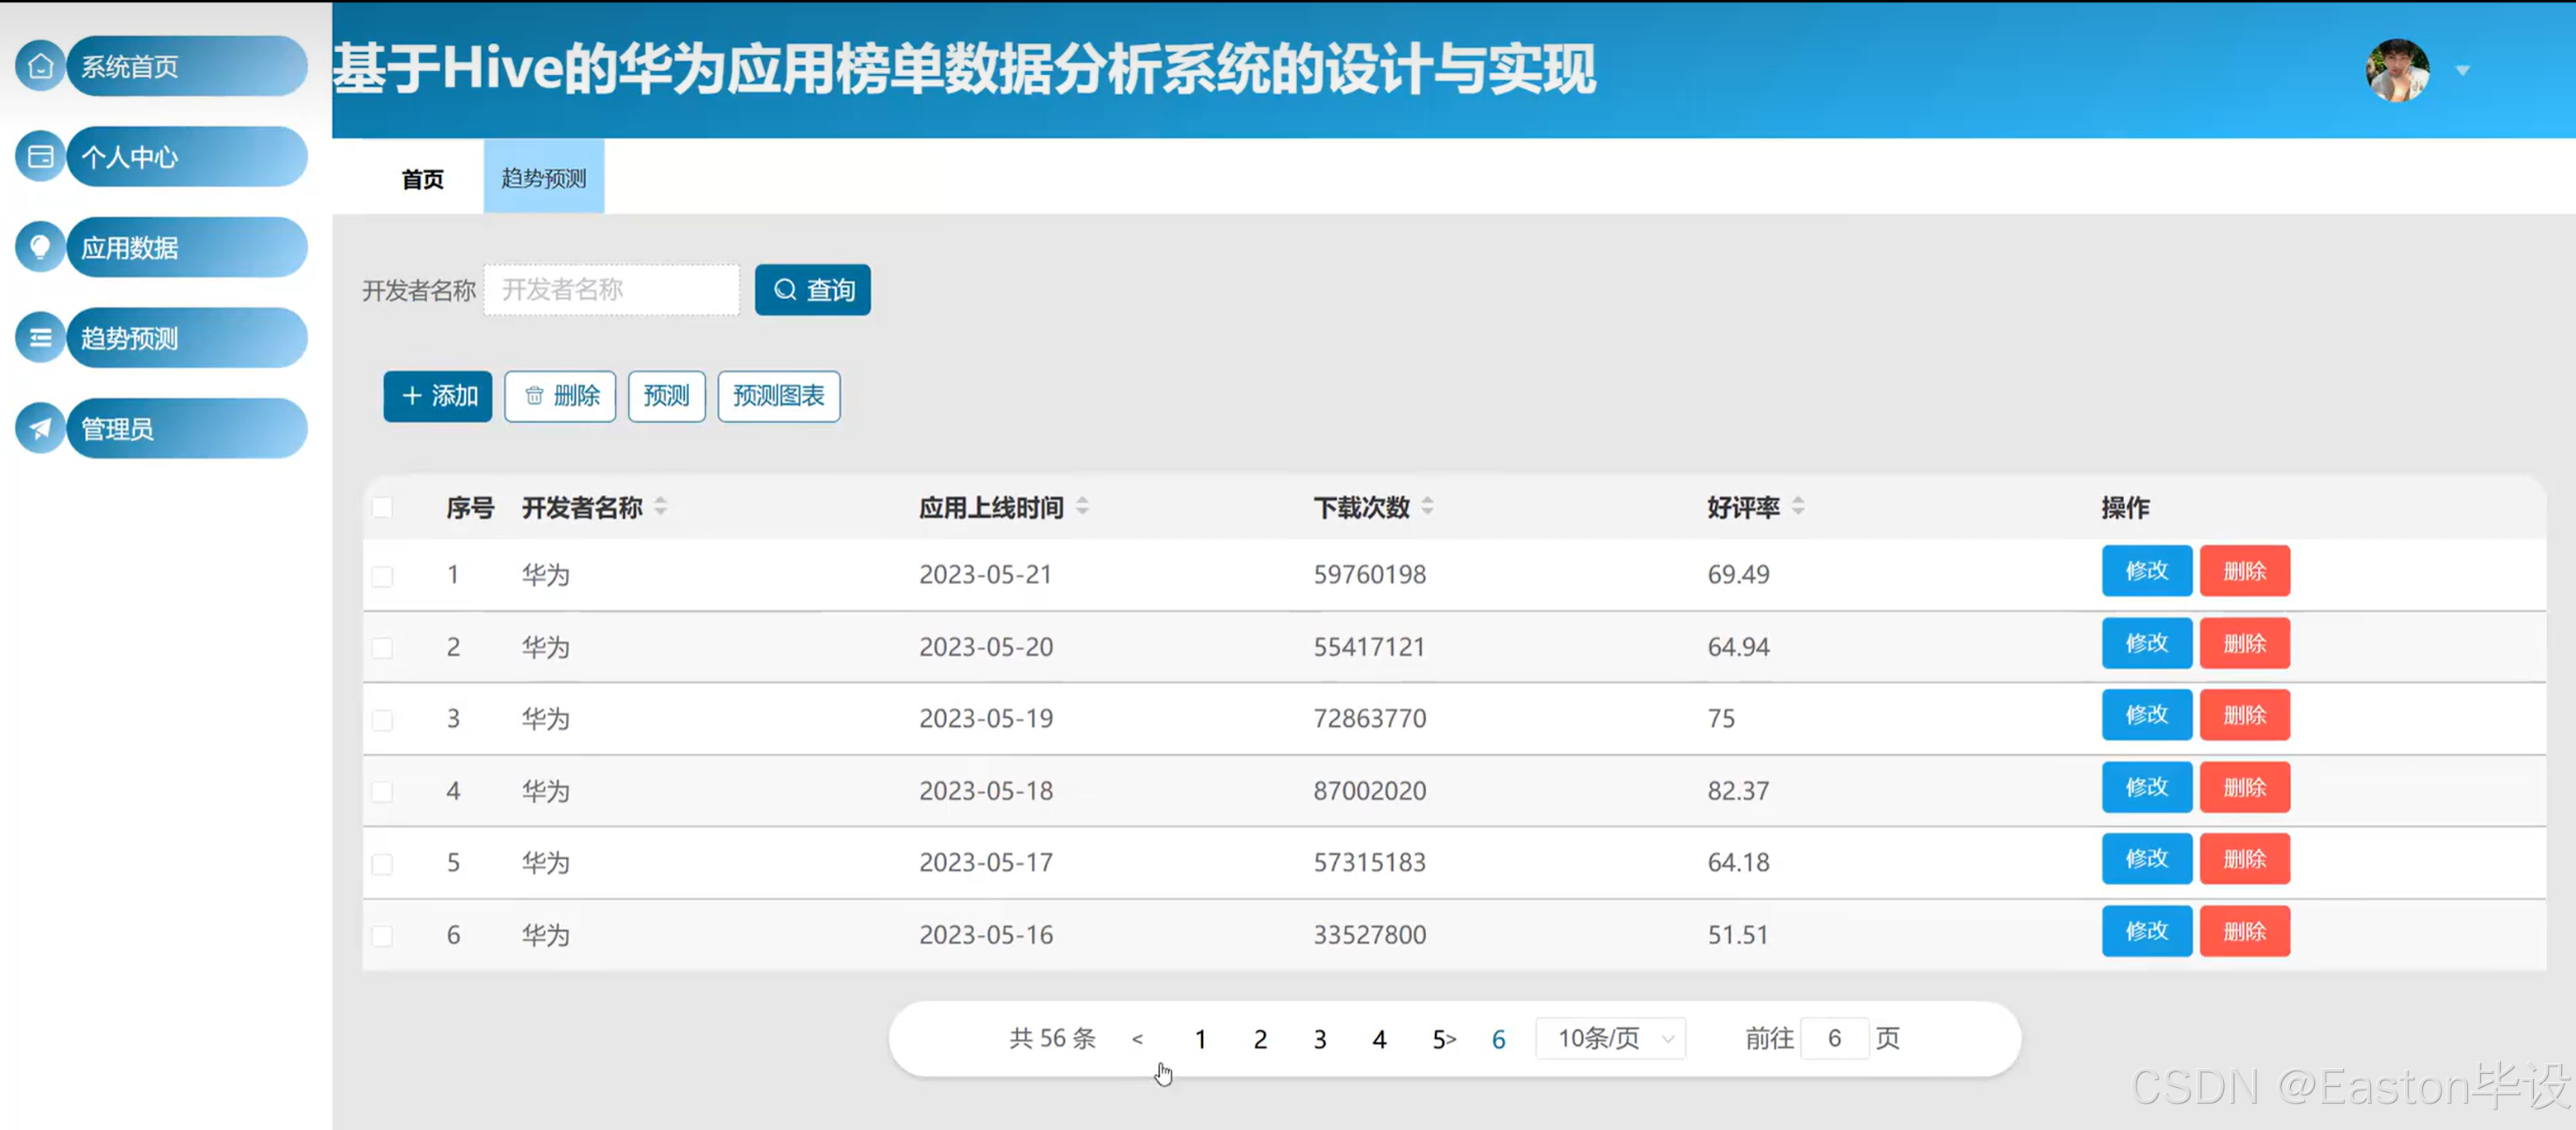The height and width of the screenshot is (1130, 2576).
Task: Click 删除 for the 2023-05-16 row
Action: pyautogui.click(x=2245, y=931)
